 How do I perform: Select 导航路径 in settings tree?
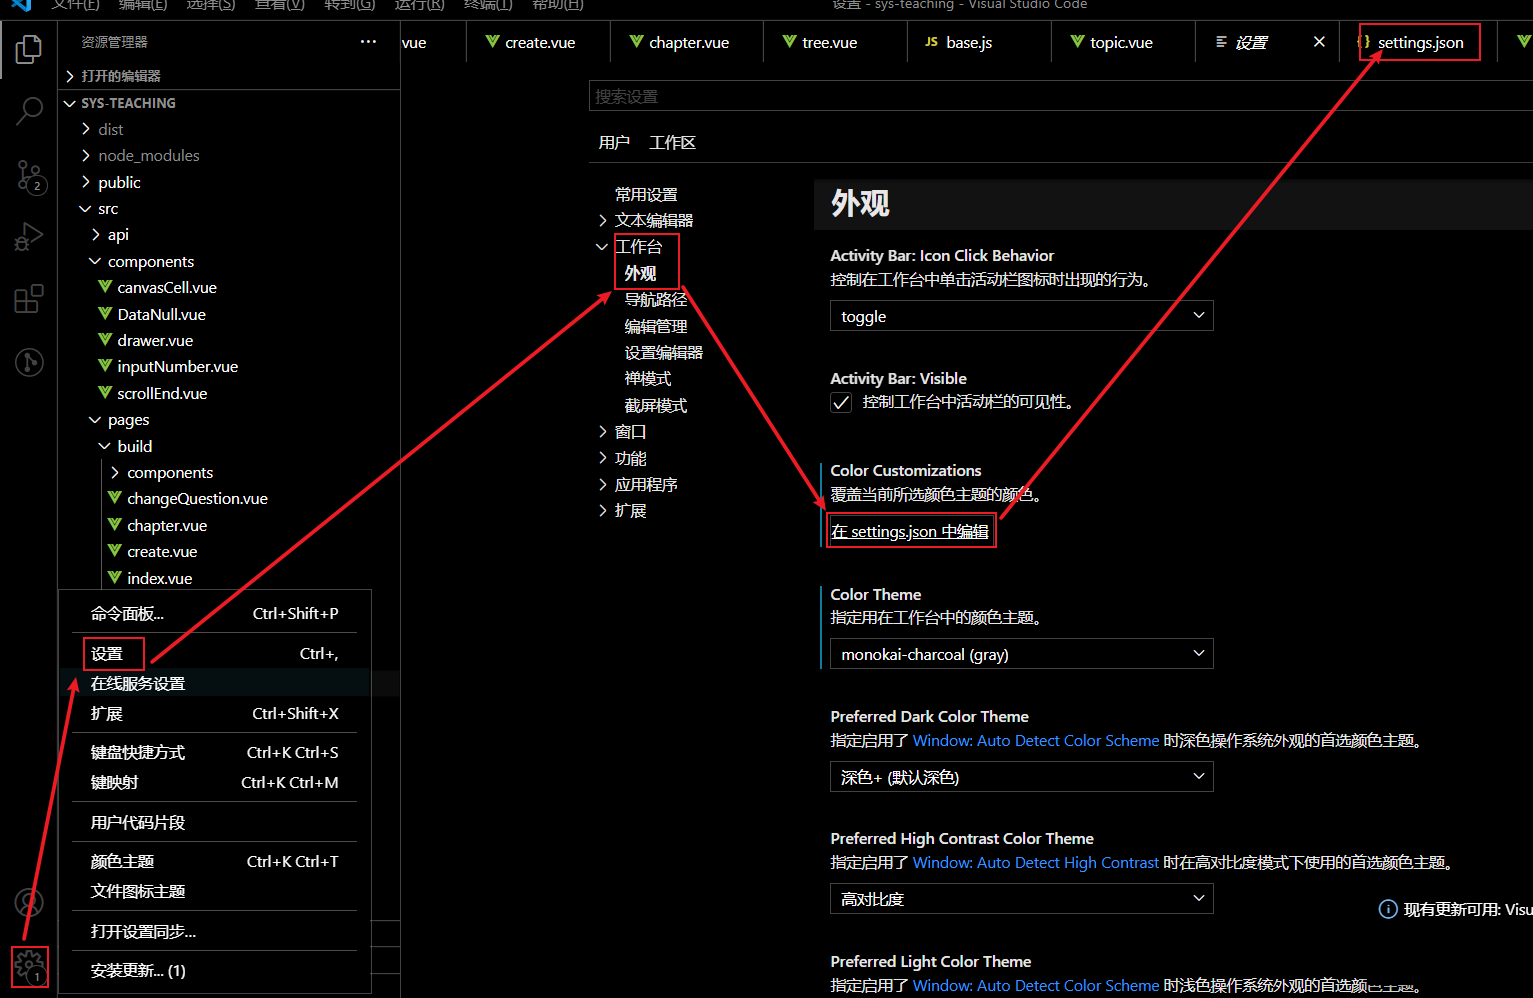(656, 299)
